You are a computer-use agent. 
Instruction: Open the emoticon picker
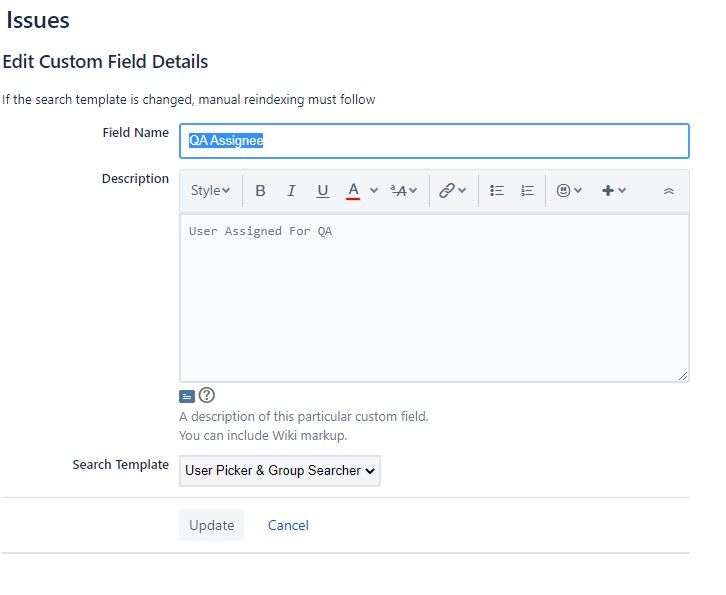tap(569, 190)
